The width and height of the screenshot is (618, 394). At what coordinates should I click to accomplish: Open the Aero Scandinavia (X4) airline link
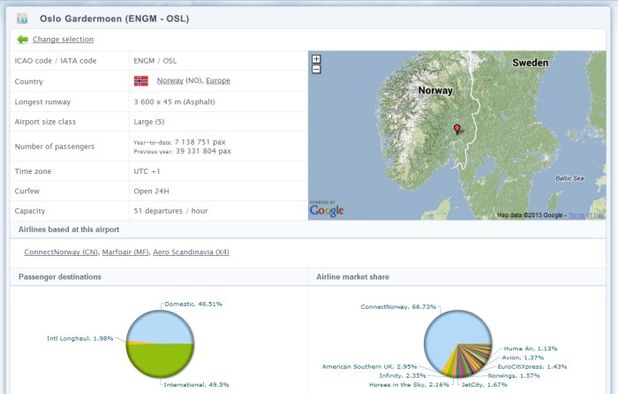pos(191,252)
